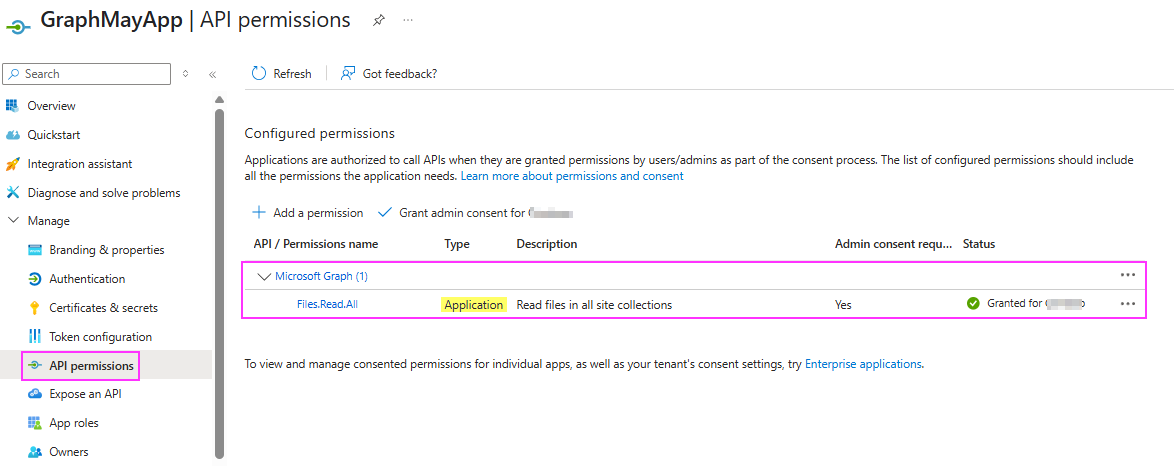Click the Configured permissions heading
Screen dimensions: 1174x466
pyautogui.click(x=320, y=134)
